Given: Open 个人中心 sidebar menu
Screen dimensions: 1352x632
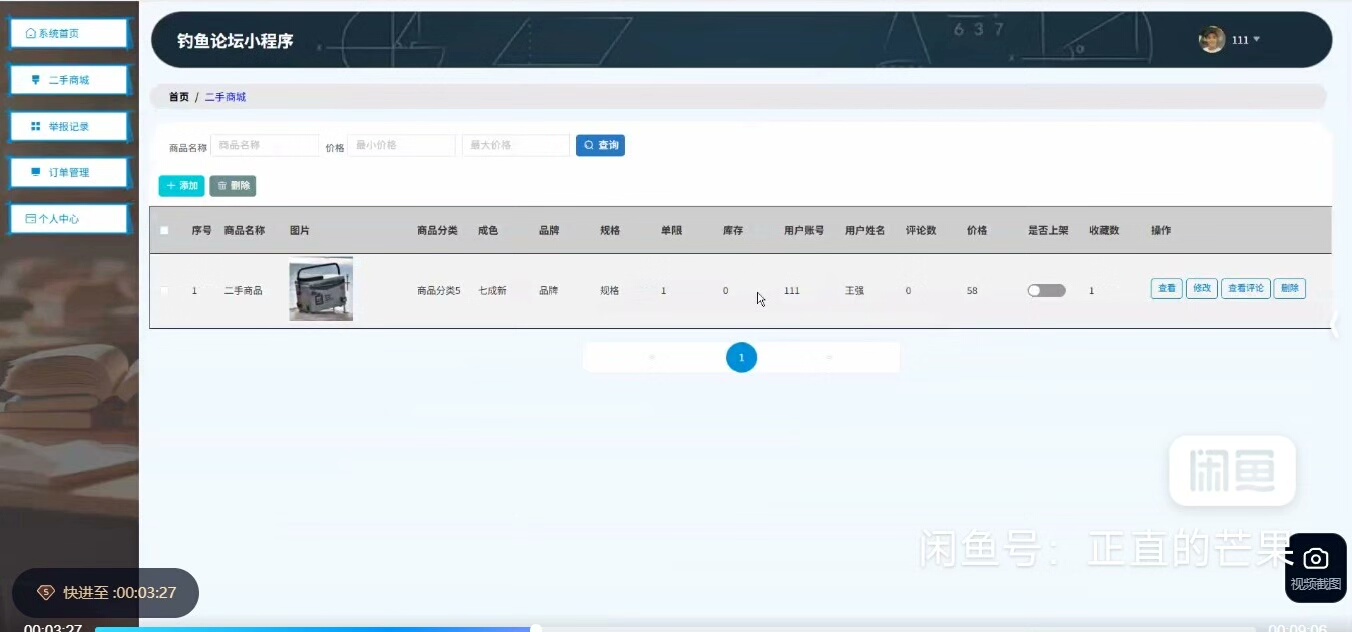Looking at the screenshot, I should 69,218.
